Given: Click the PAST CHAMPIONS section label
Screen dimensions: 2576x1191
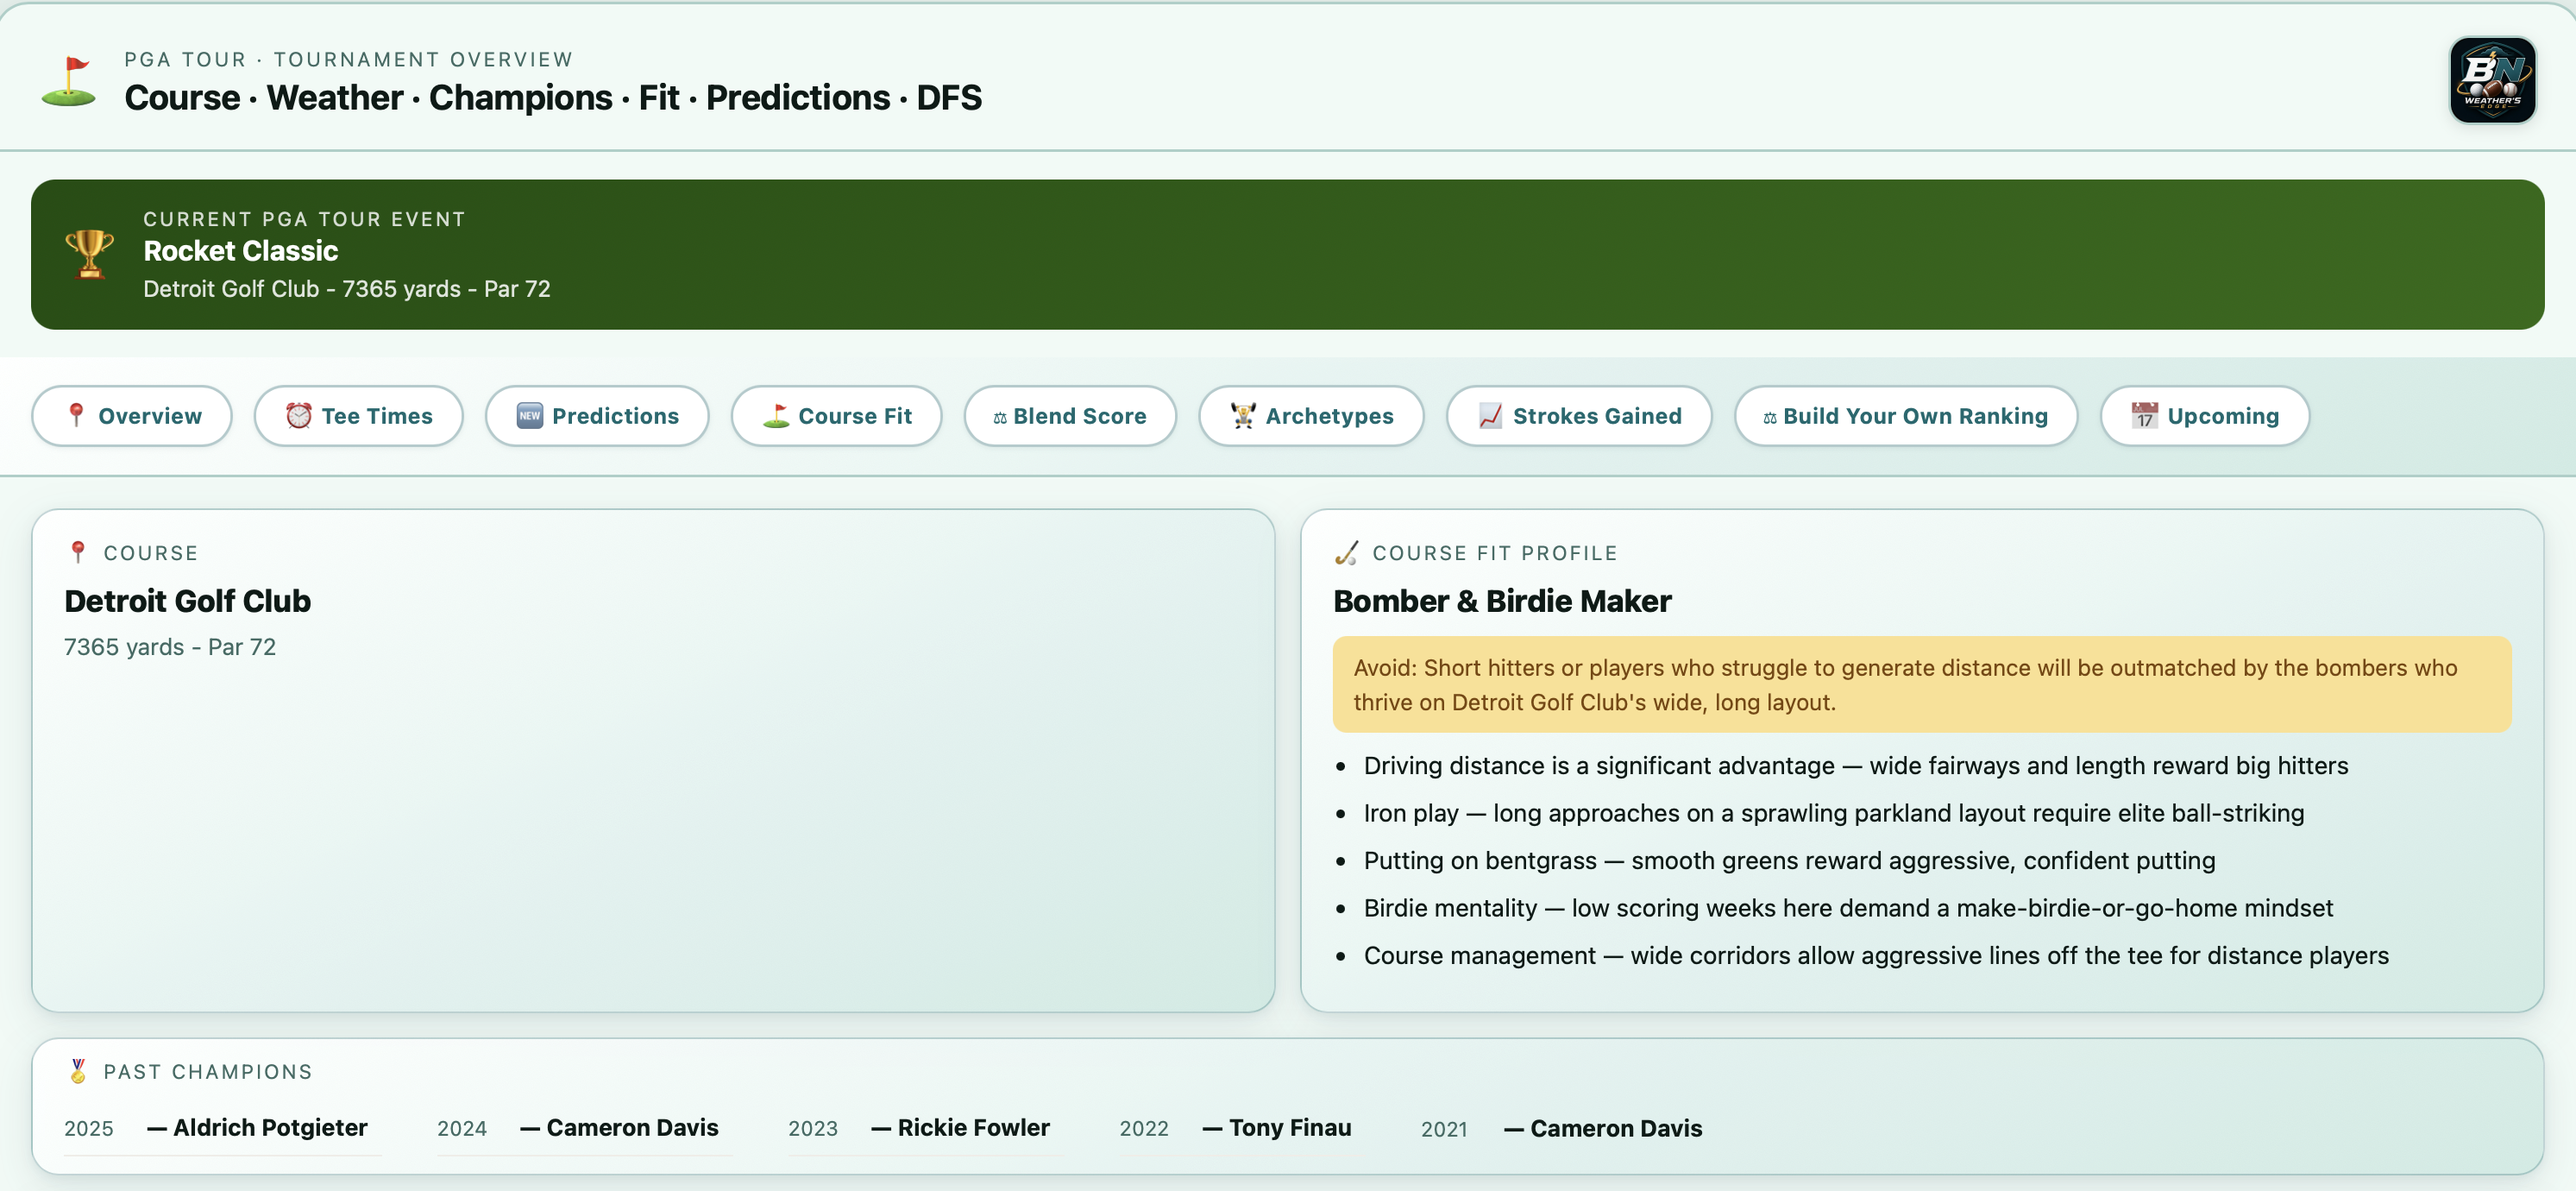Looking at the screenshot, I should 208,1072.
